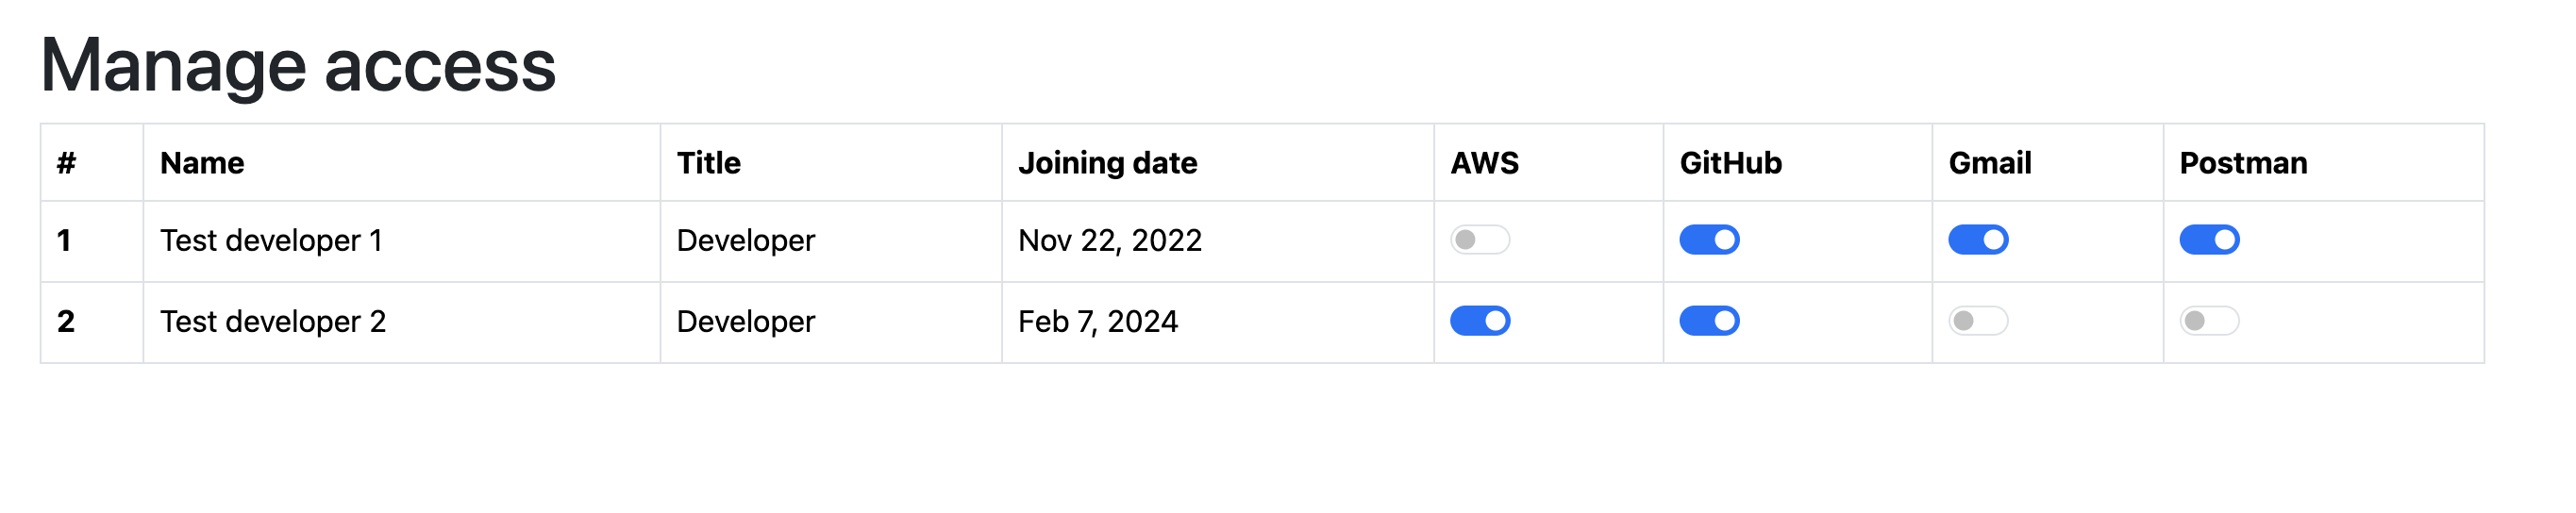Select the Gmail column header

pos(1990,163)
